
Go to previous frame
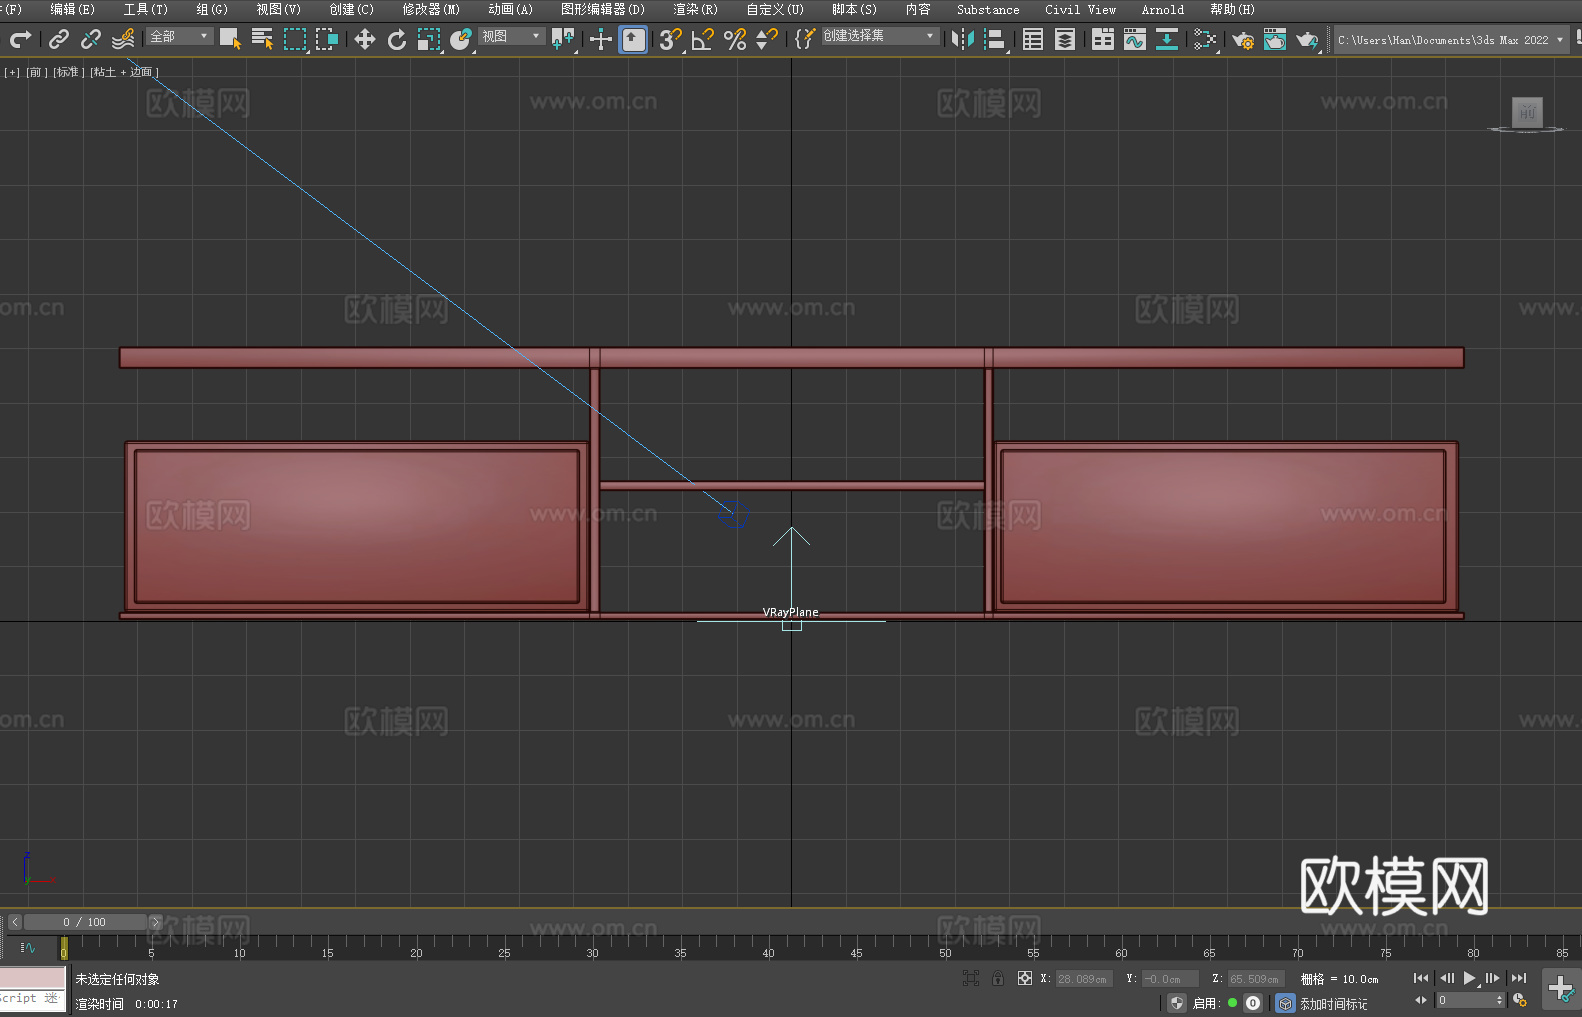tap(1446, 978)
